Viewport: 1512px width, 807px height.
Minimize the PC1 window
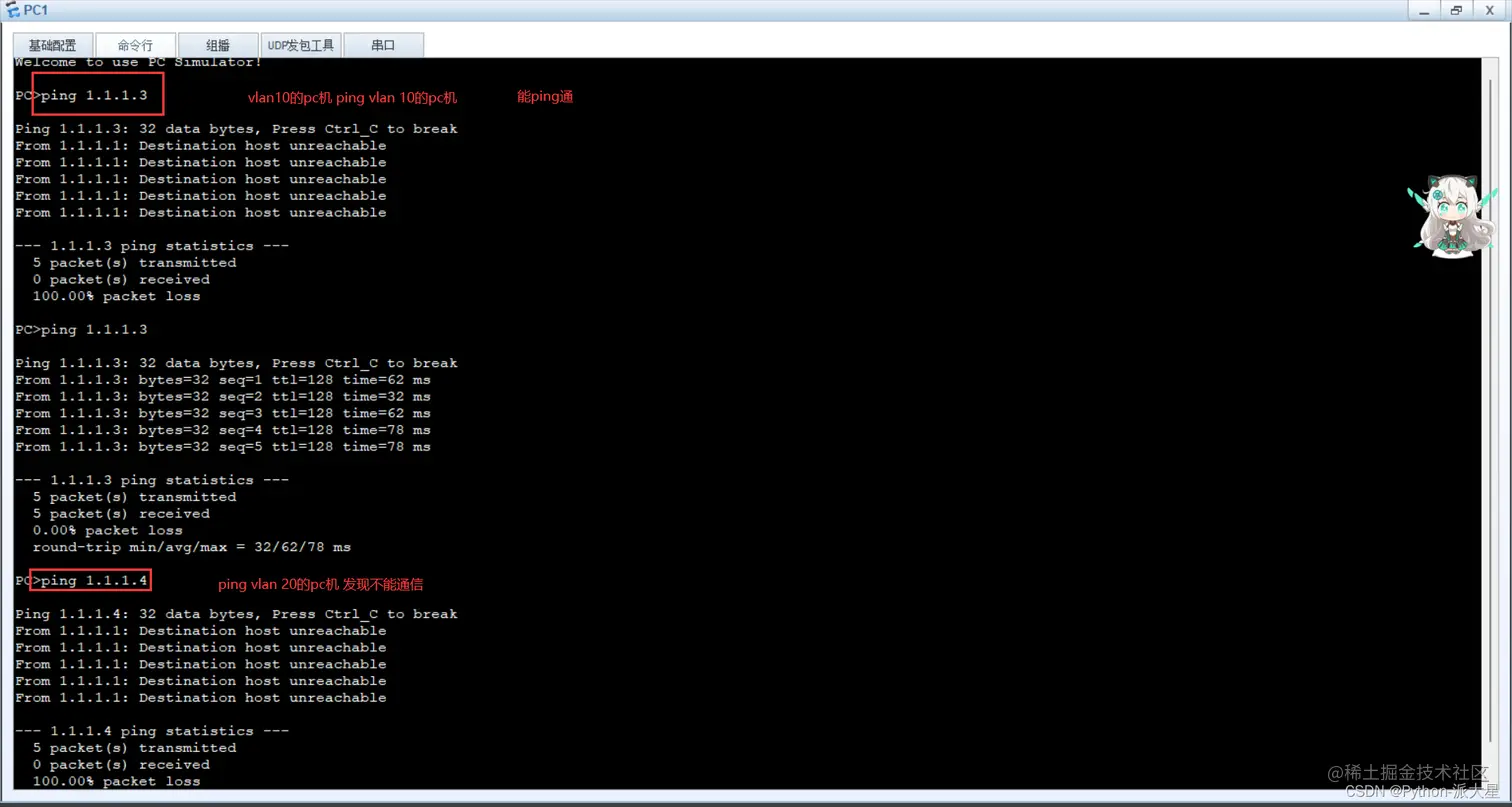click(1424, 10)
